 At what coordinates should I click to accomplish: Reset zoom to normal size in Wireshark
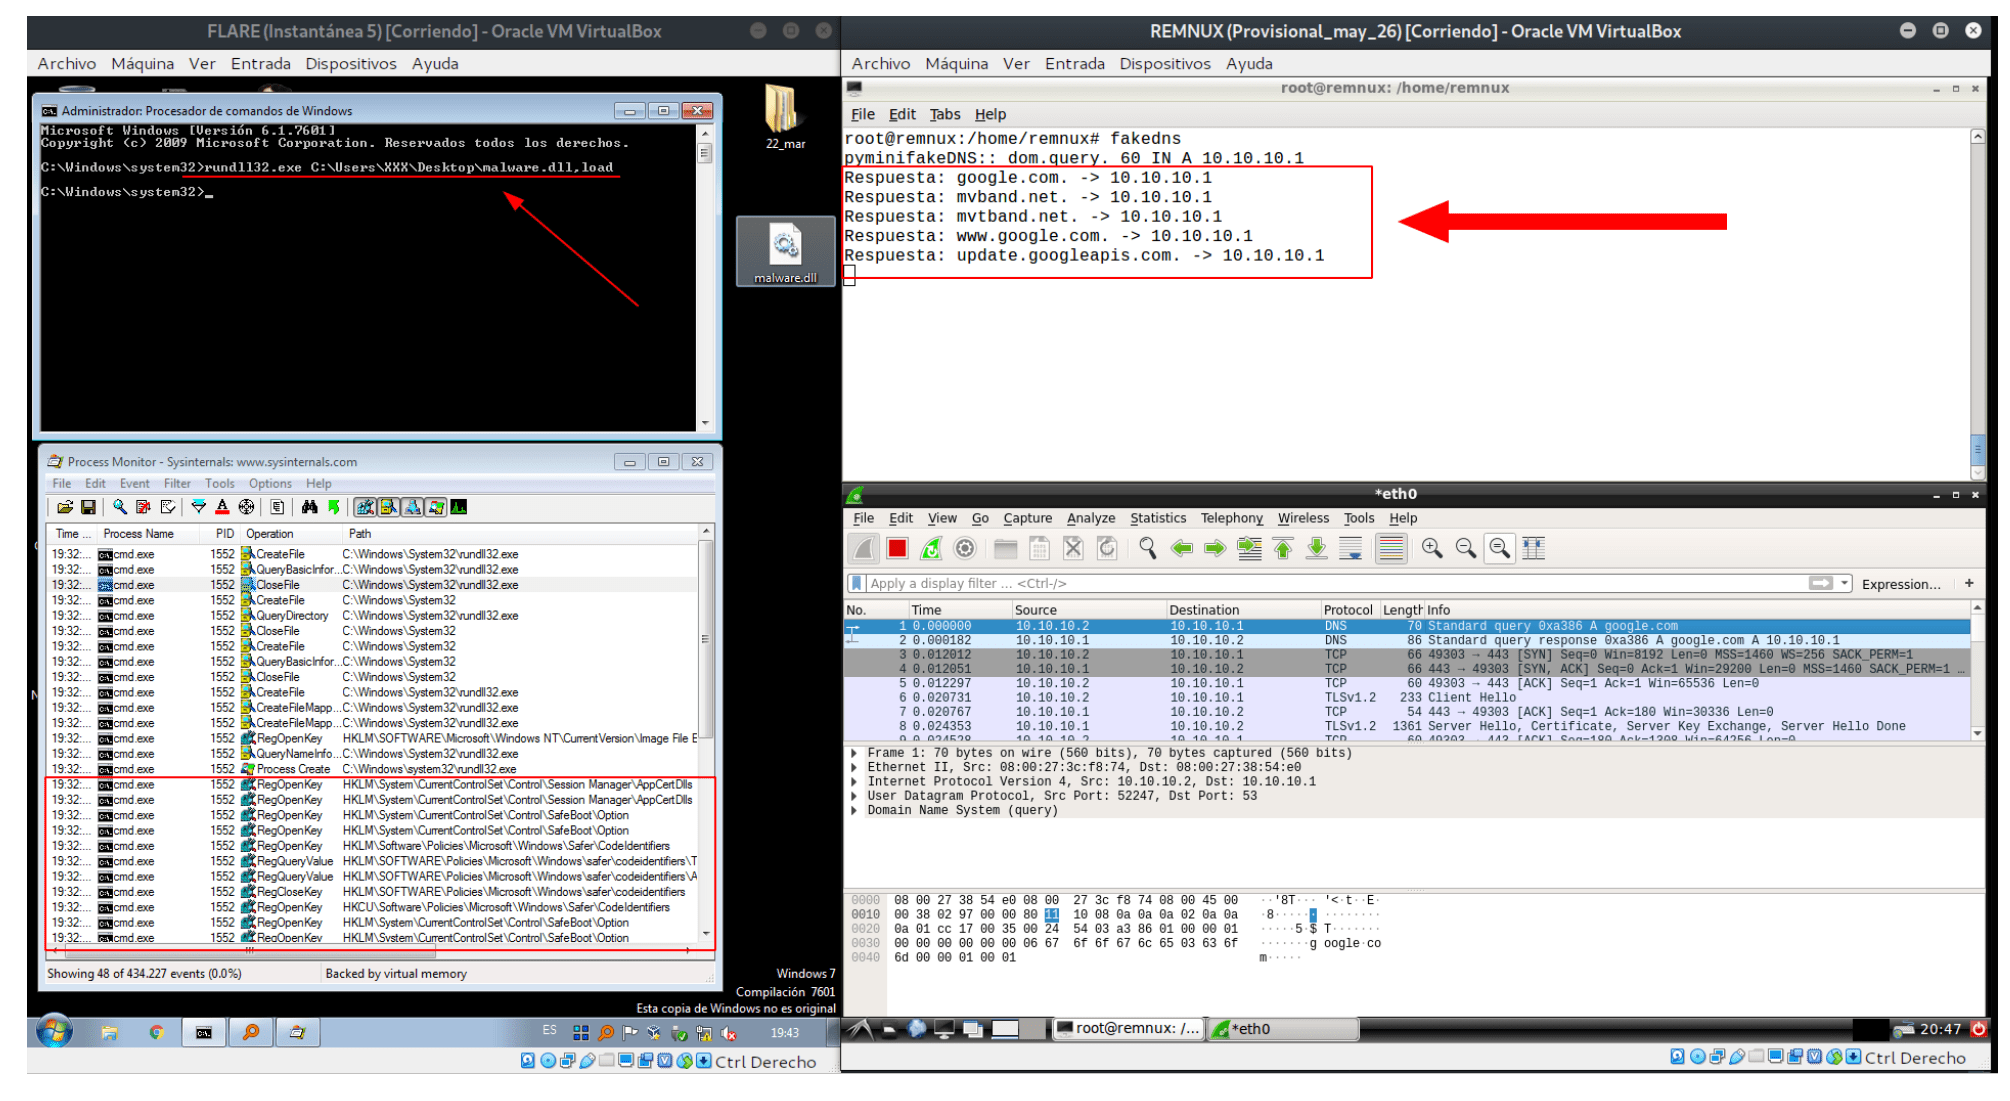point(1500,549)
